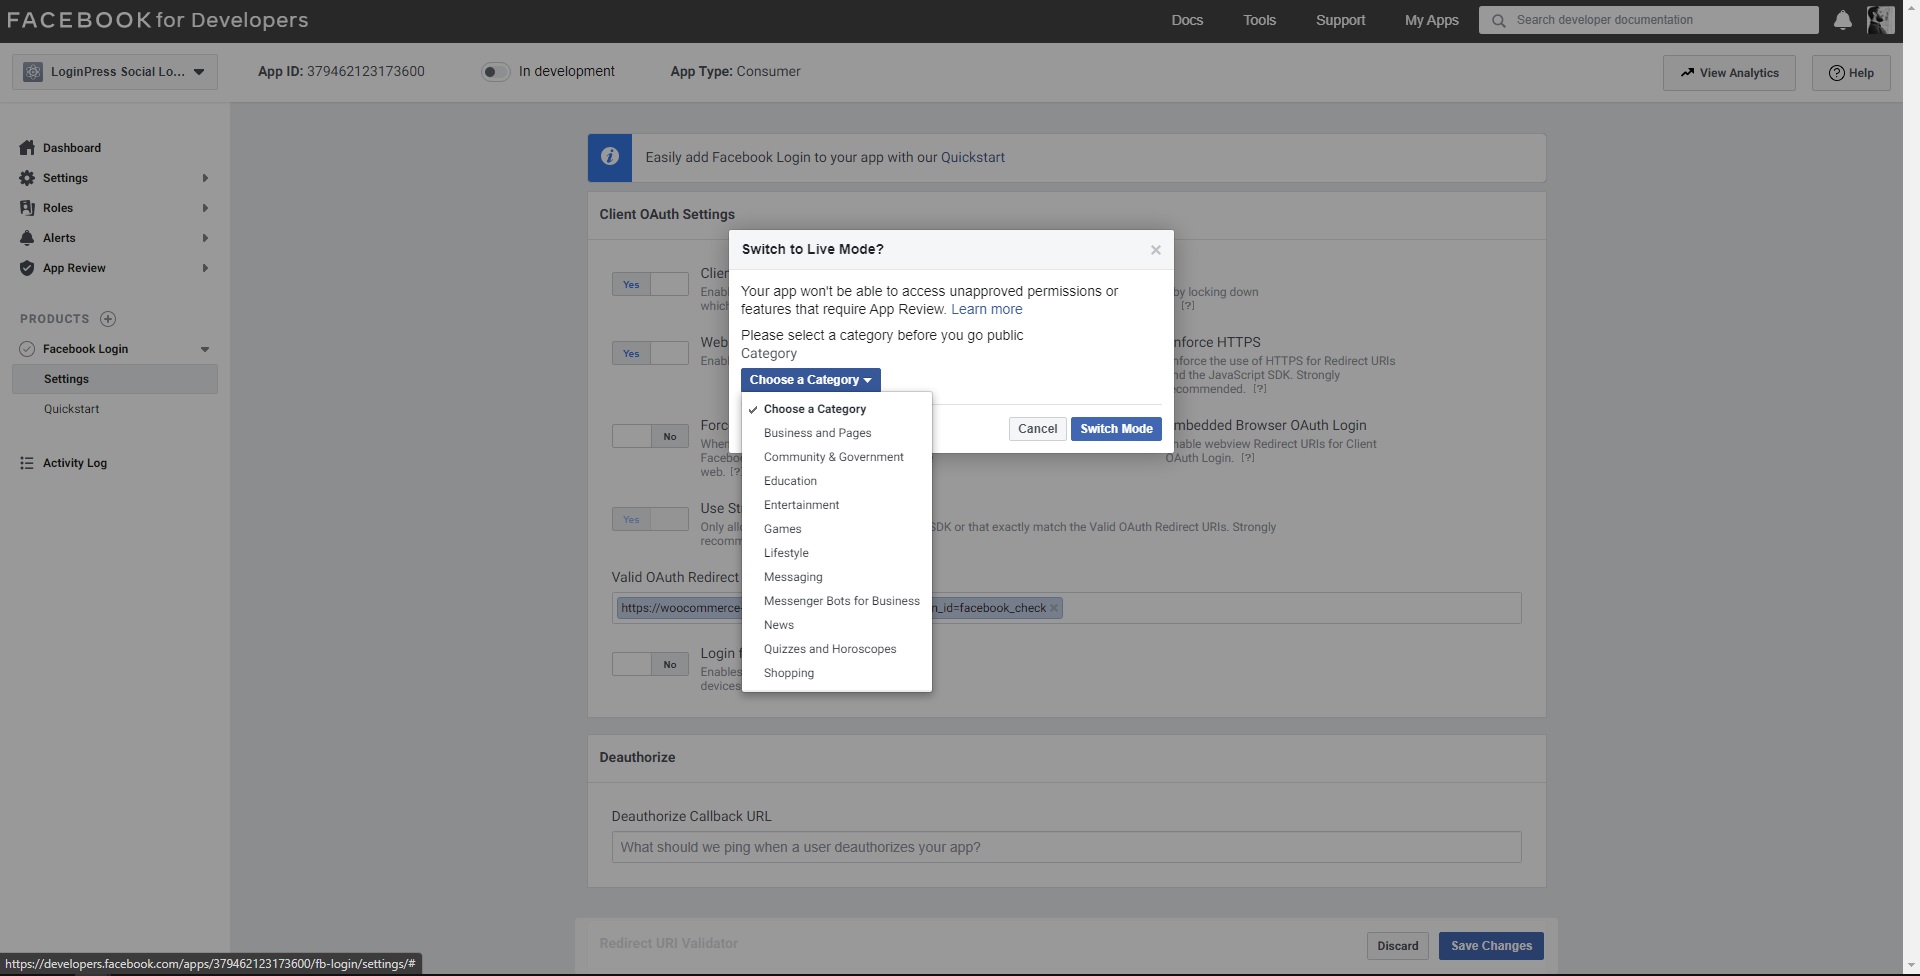Select Games category
Image resolution: width=1920 pixels, height=976 pixels.
point(837,529)
